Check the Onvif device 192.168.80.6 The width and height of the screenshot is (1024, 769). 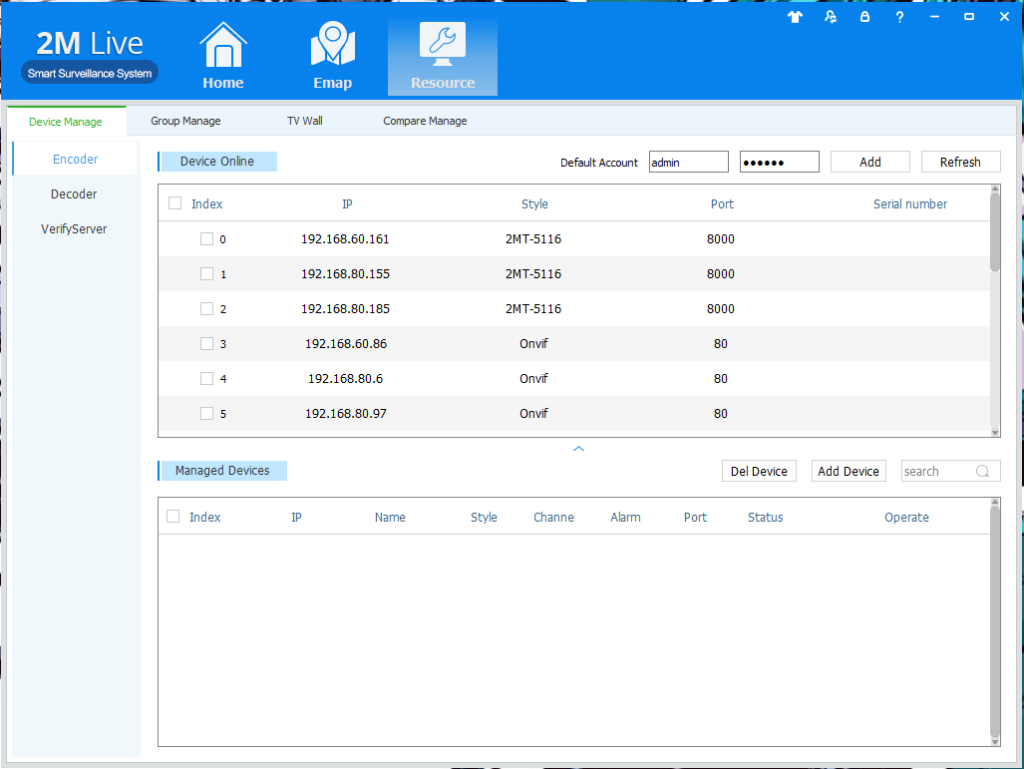pos(207,378)
